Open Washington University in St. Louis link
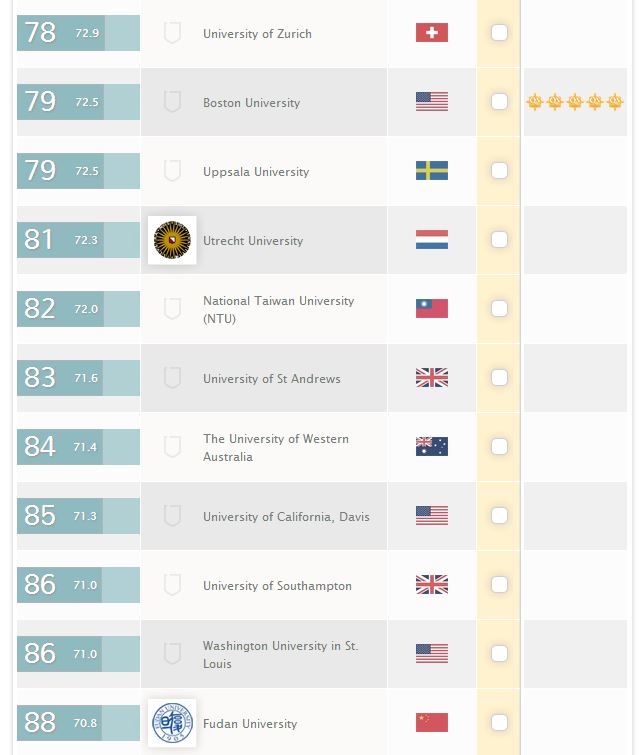The image size is (642, 755). (280, 654)
